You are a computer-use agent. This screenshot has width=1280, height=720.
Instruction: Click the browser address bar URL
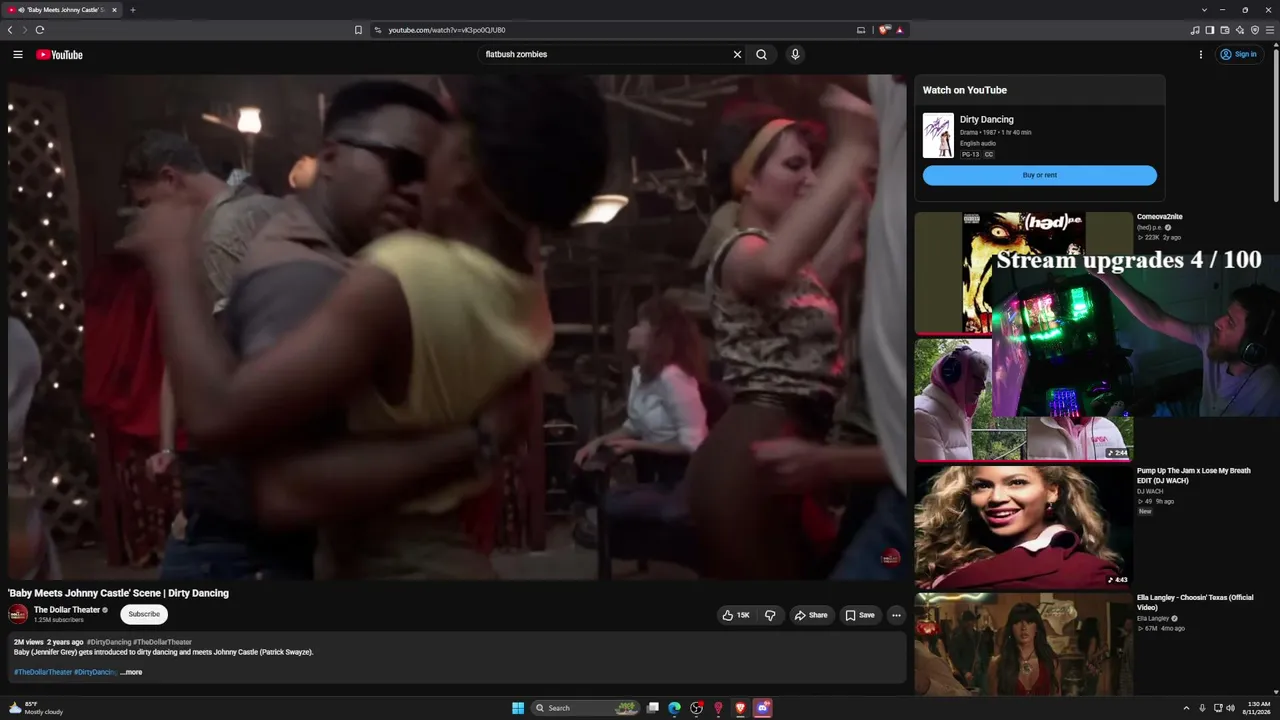pyautogui.click(x=447, y=30)
